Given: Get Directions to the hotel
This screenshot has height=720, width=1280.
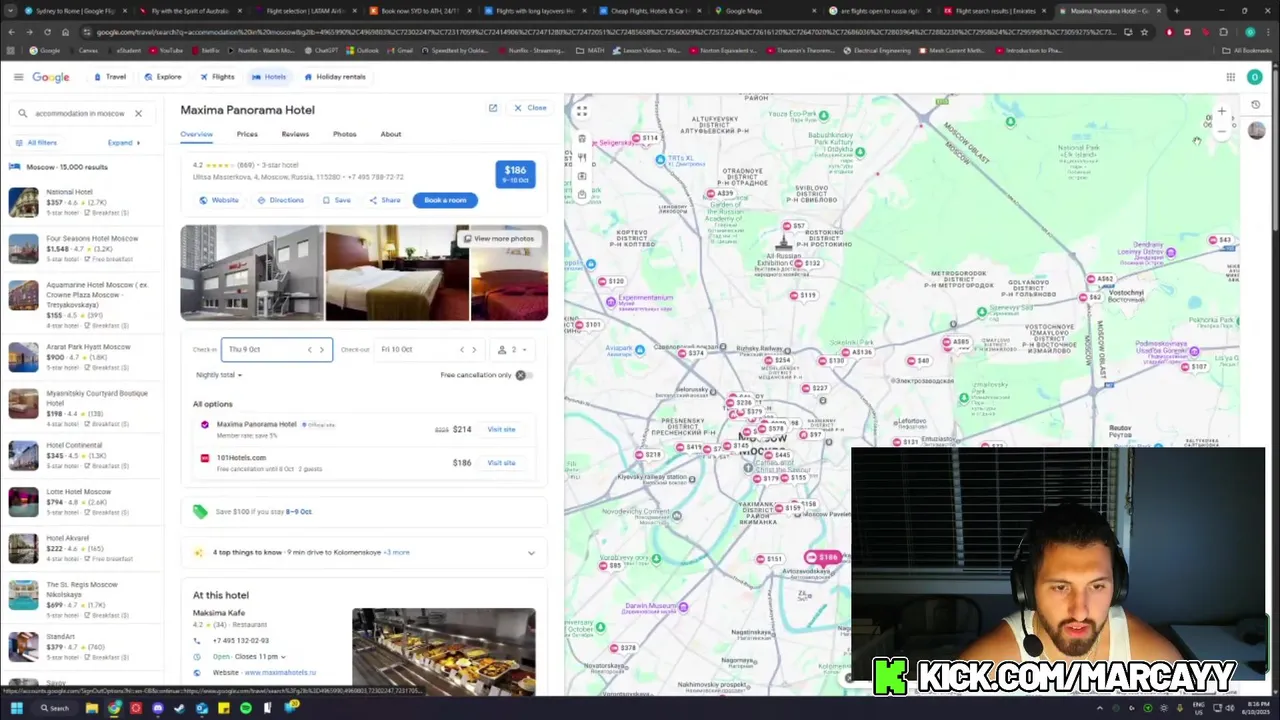Looking at the screenshot, I should (x=280, y=200).
